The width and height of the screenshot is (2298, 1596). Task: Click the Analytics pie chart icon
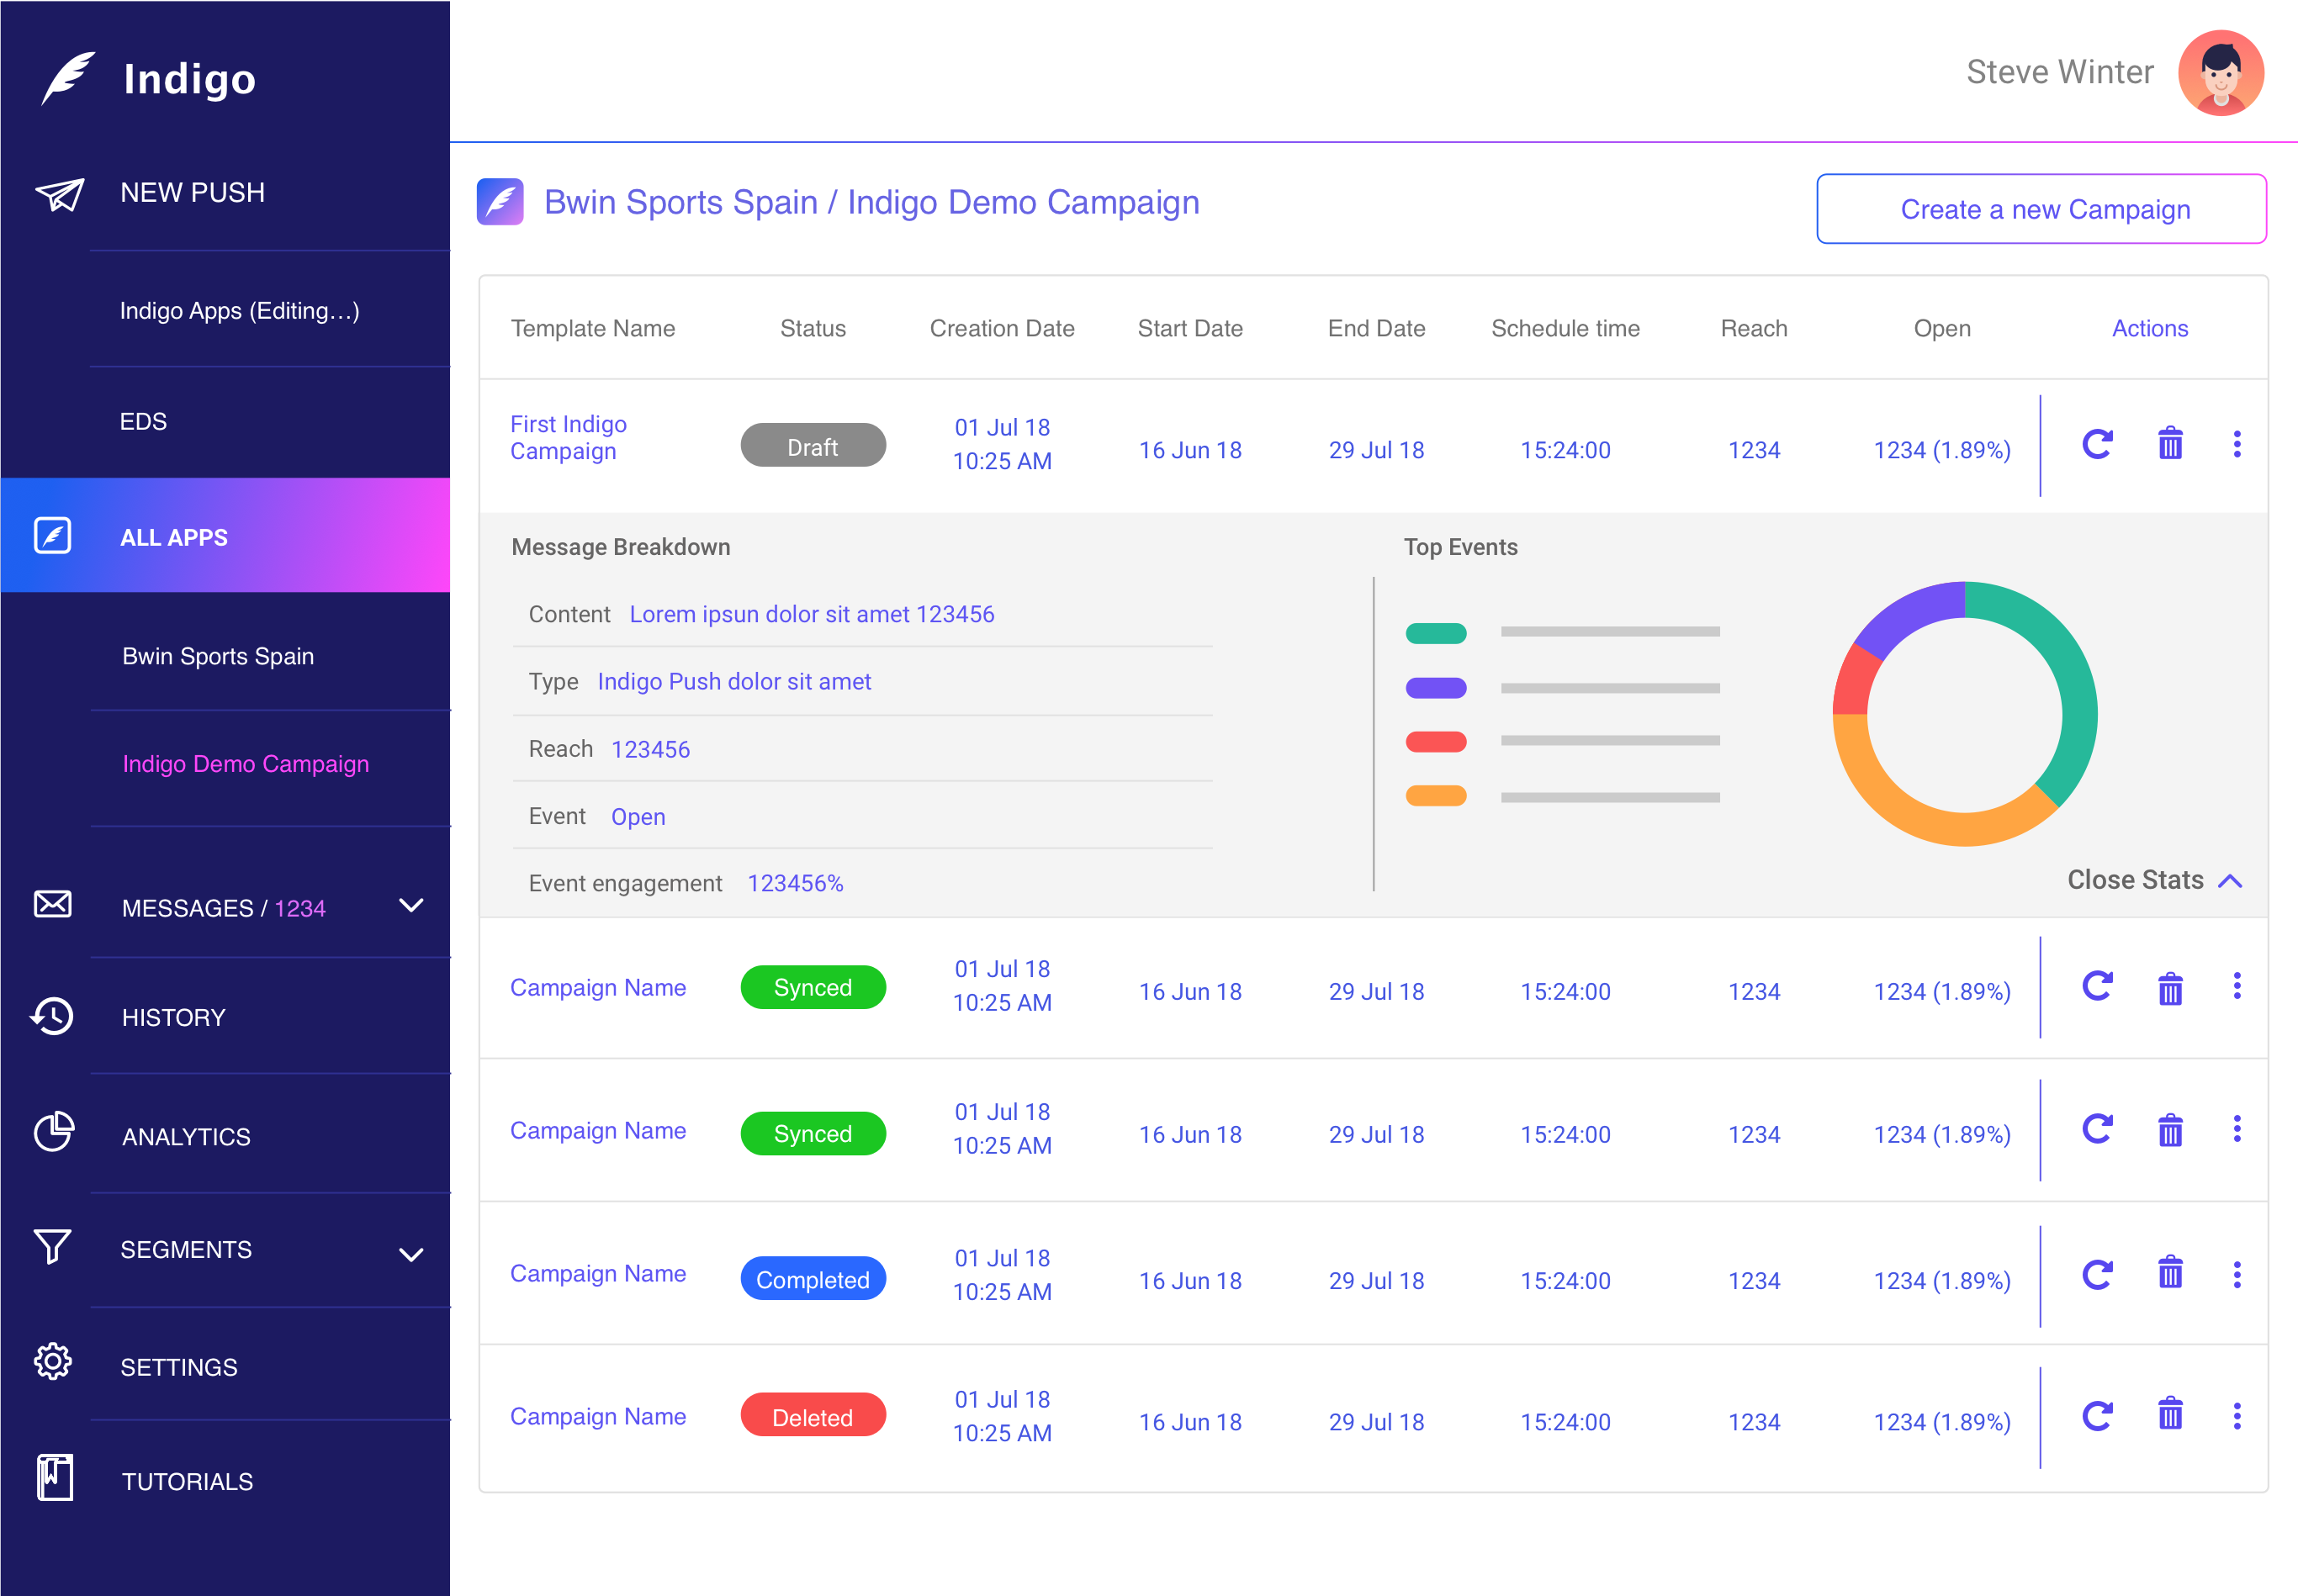(x=54, y=1133)
